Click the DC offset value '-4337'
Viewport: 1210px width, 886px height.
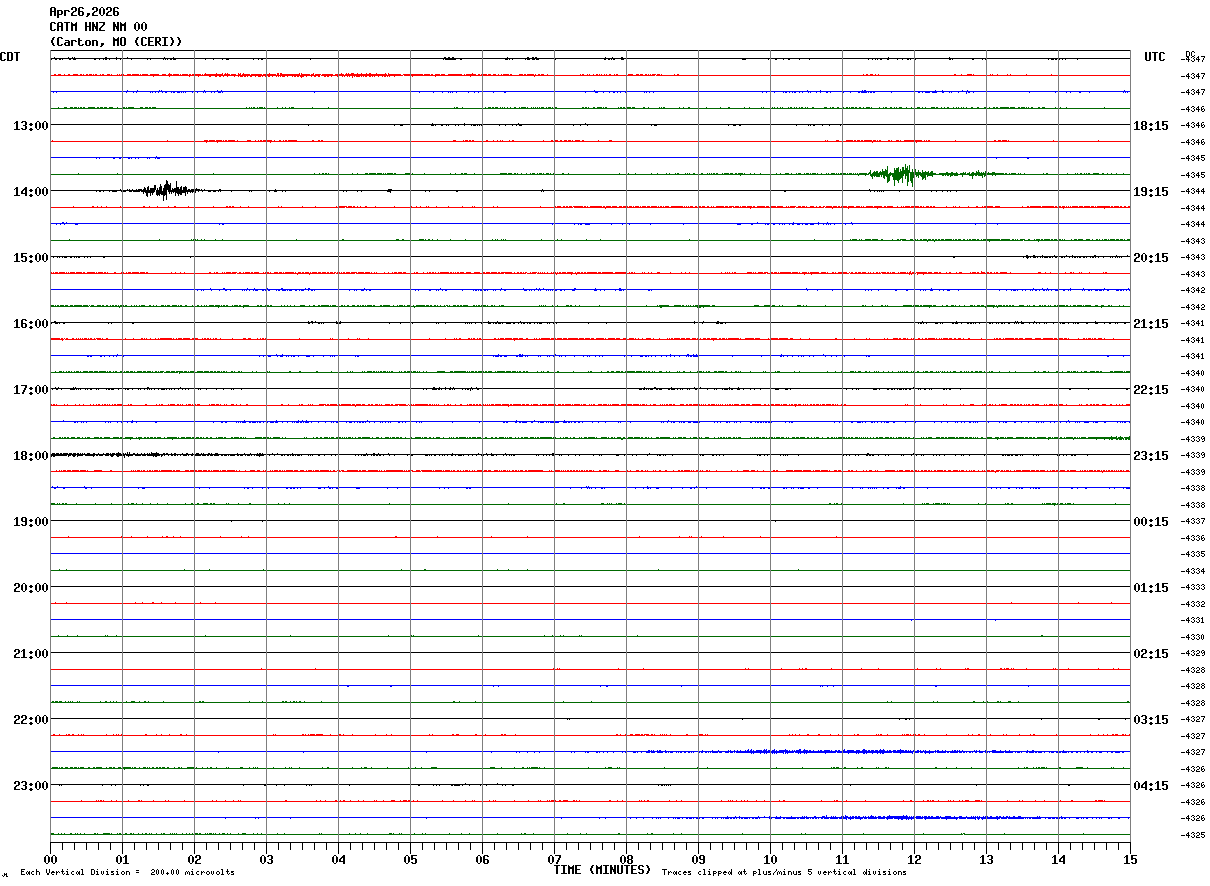(1193, 521)
